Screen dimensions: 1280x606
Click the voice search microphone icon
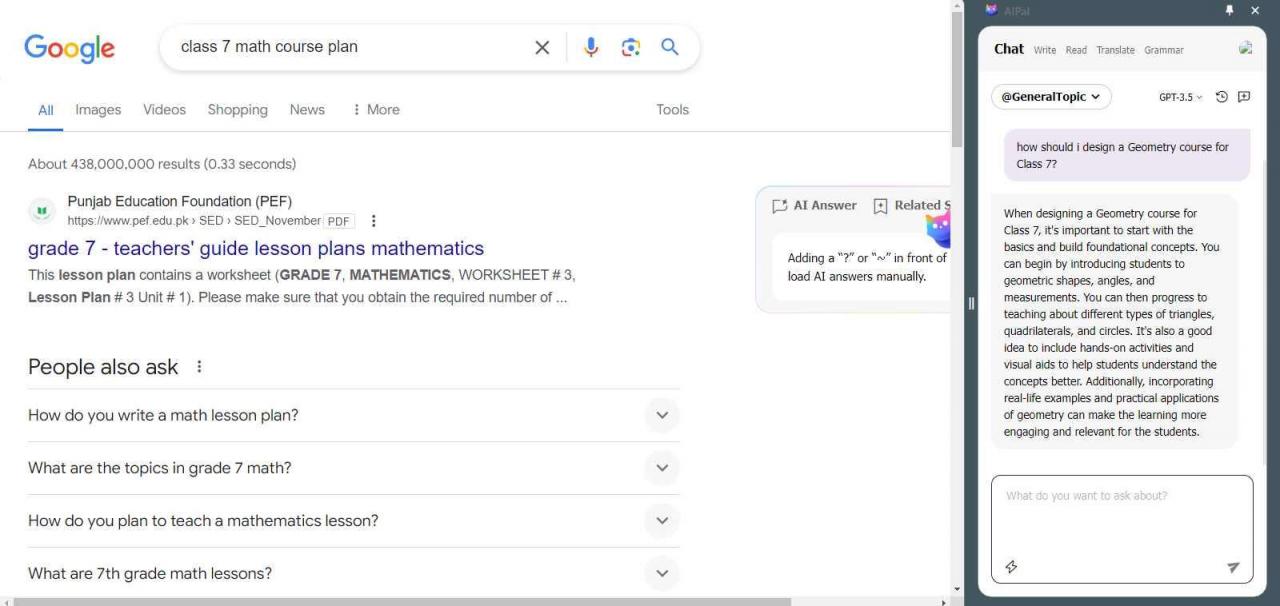(x=591, y=47)
